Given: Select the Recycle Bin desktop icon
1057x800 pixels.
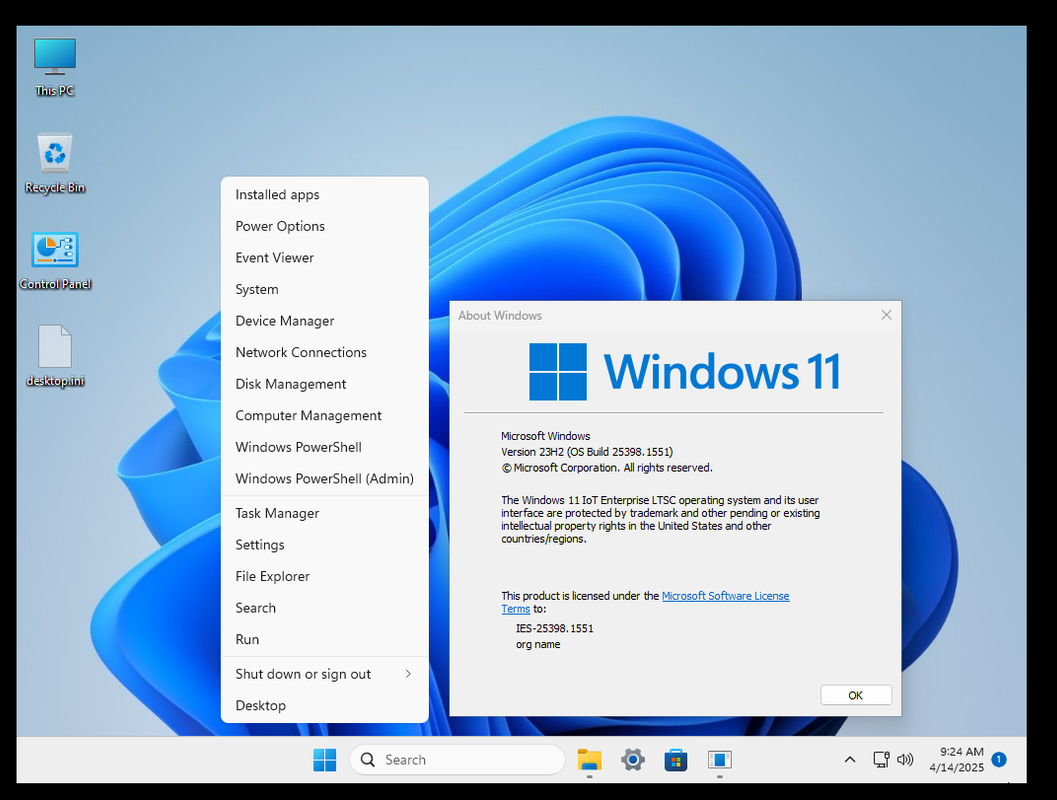Looking at the screenshot, I should click(55, 163).
